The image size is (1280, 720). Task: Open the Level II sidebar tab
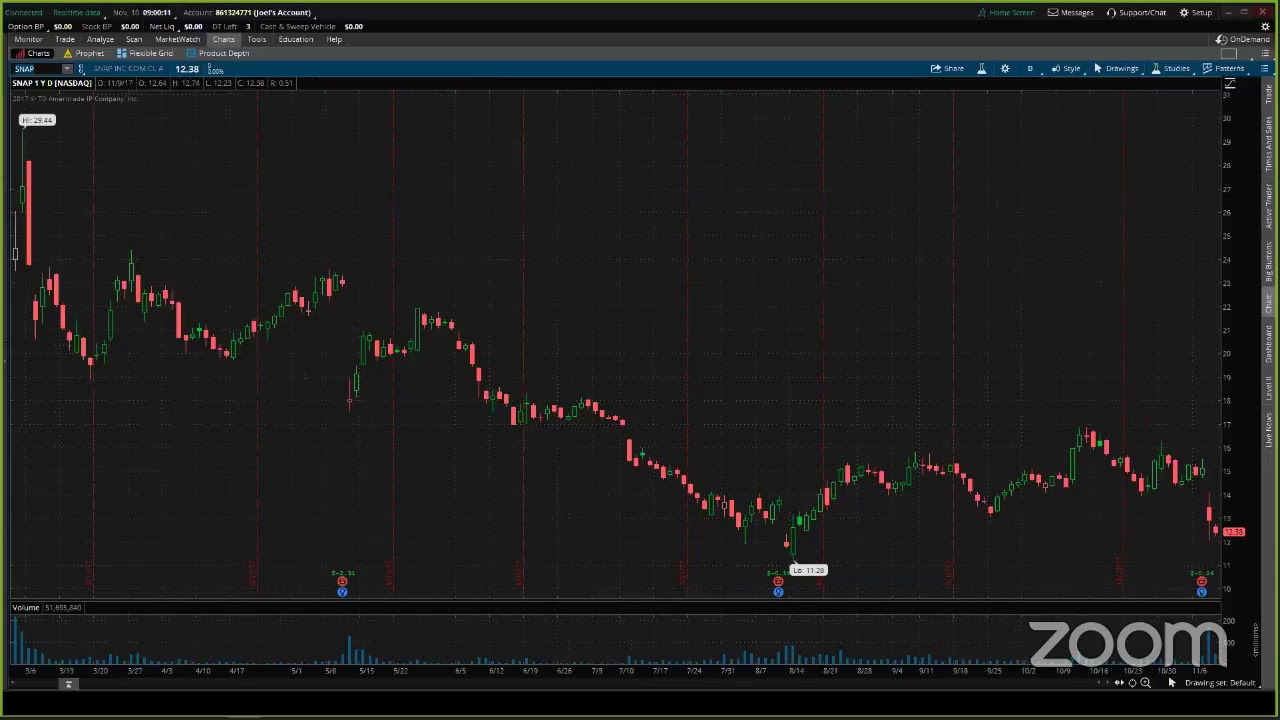click(x=1268, y=387)
